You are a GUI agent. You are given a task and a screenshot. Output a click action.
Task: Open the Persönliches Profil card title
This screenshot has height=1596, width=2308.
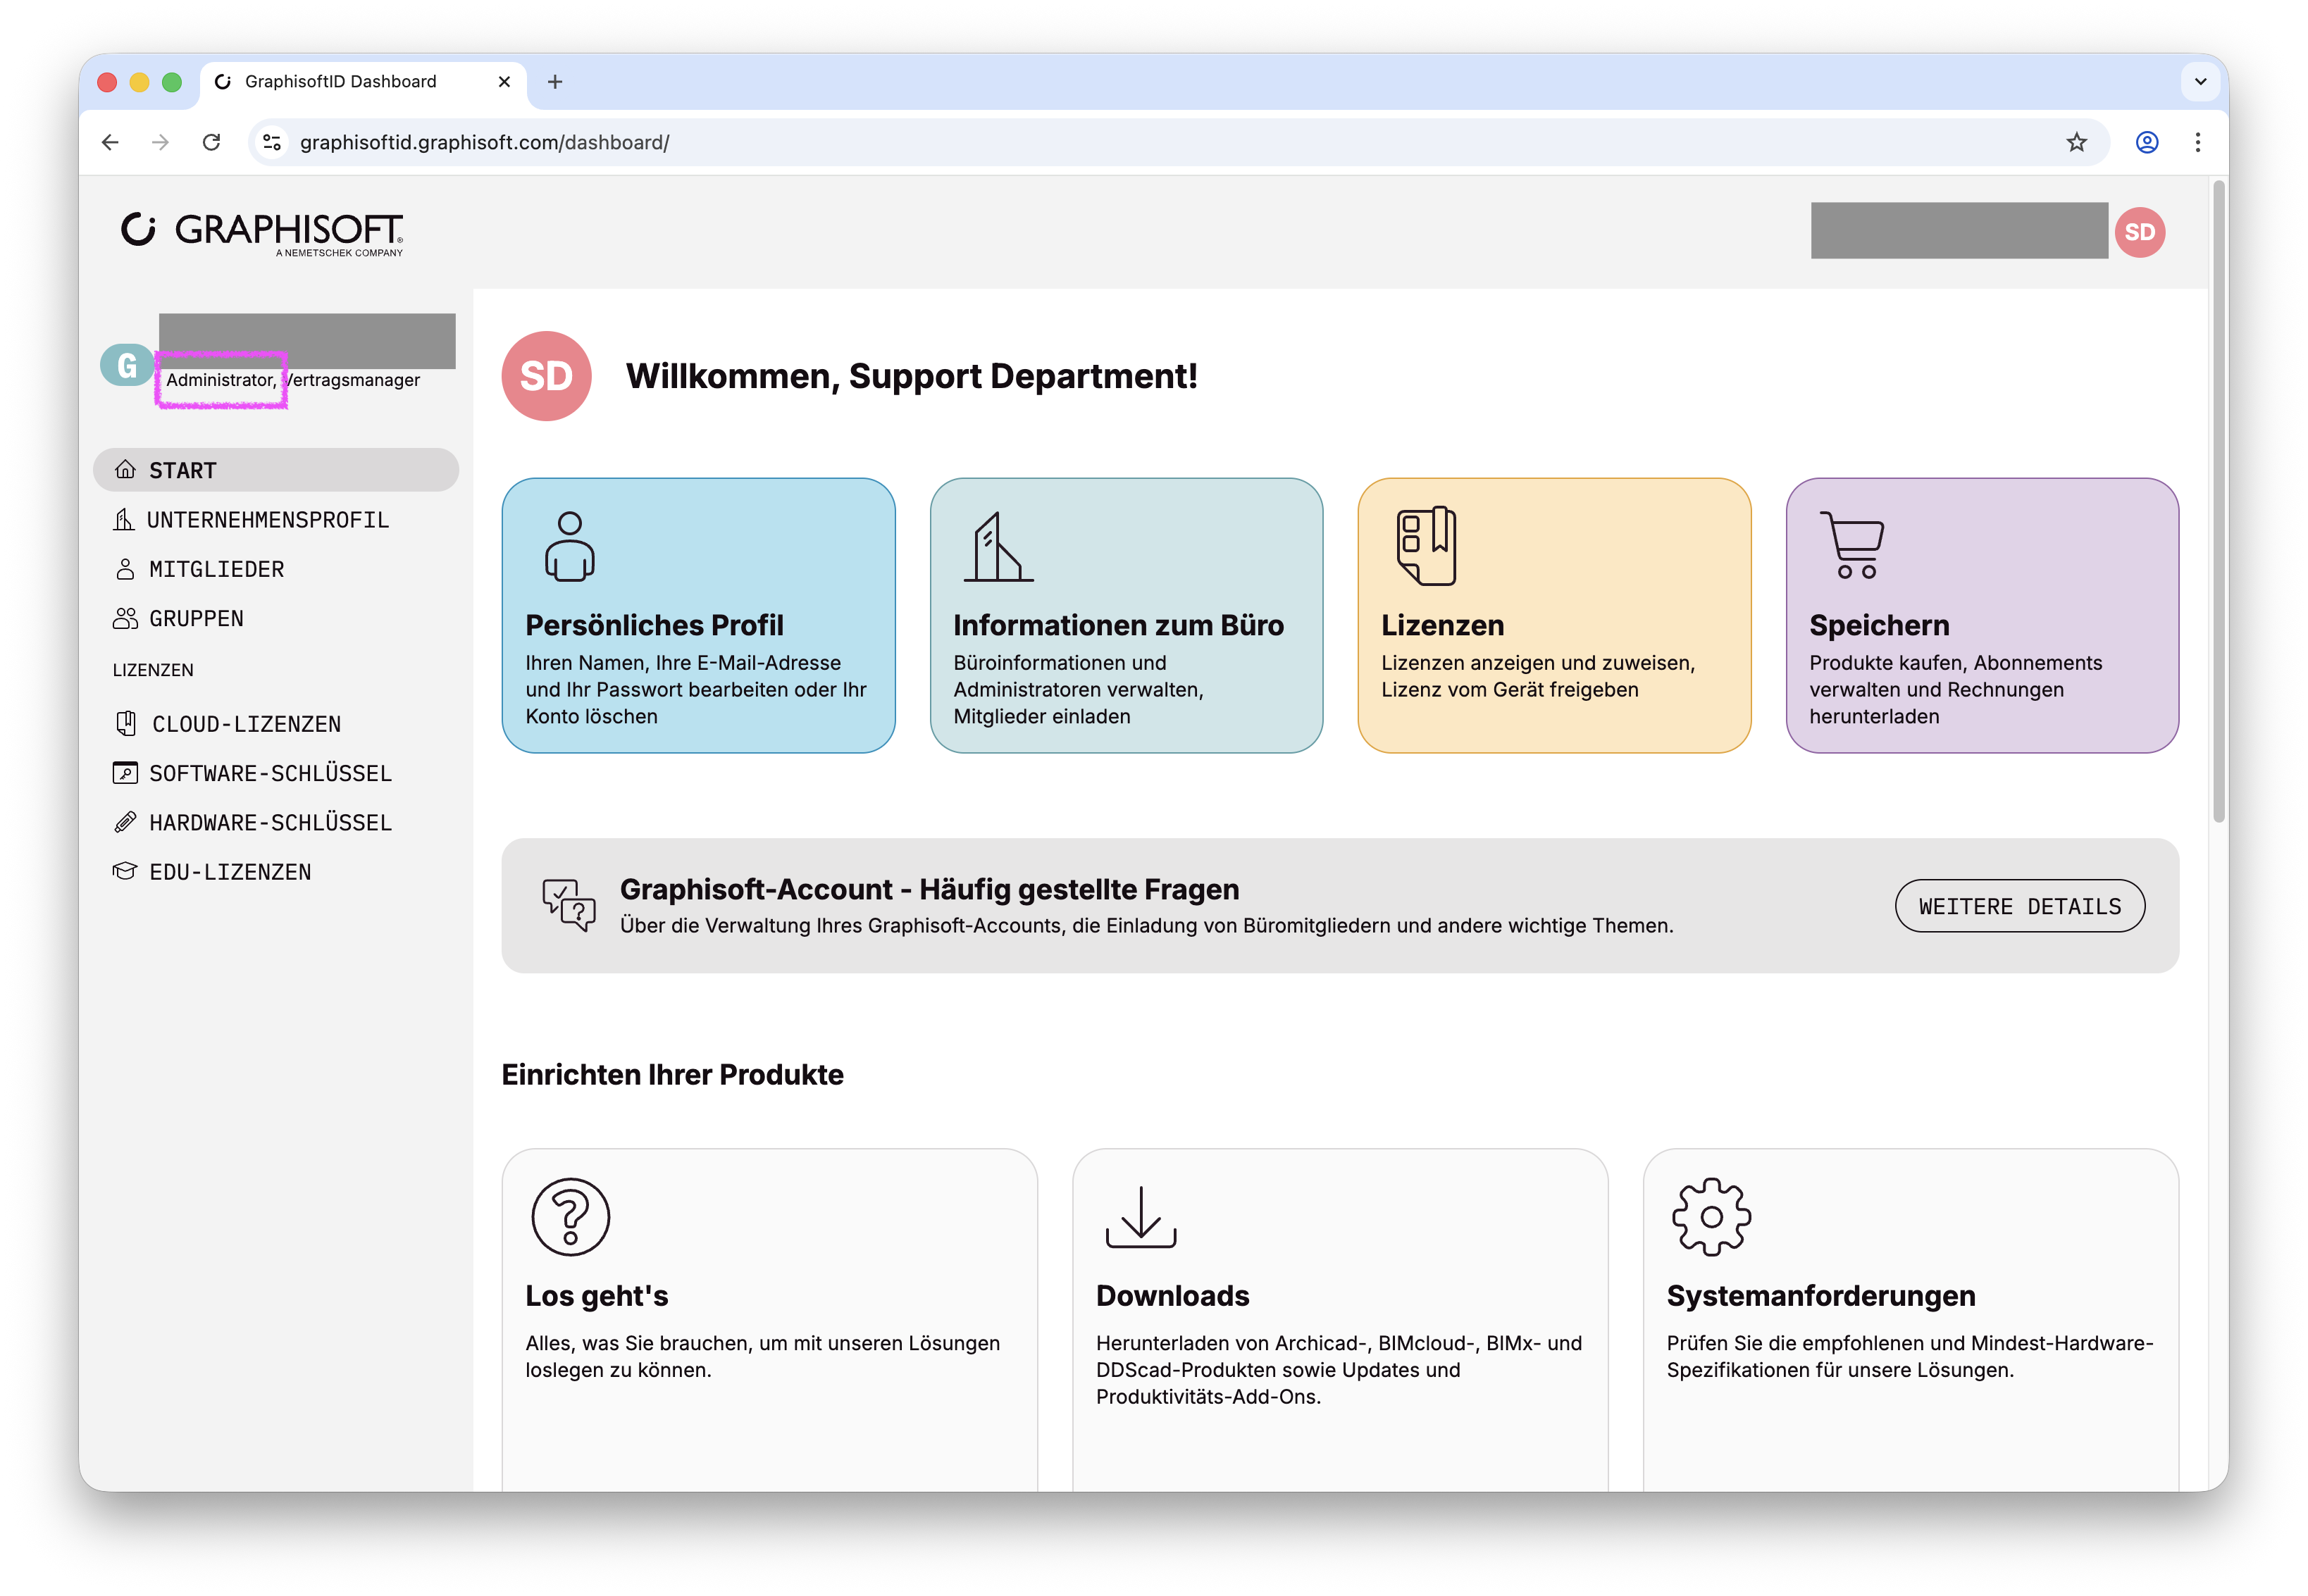point(654,625)
